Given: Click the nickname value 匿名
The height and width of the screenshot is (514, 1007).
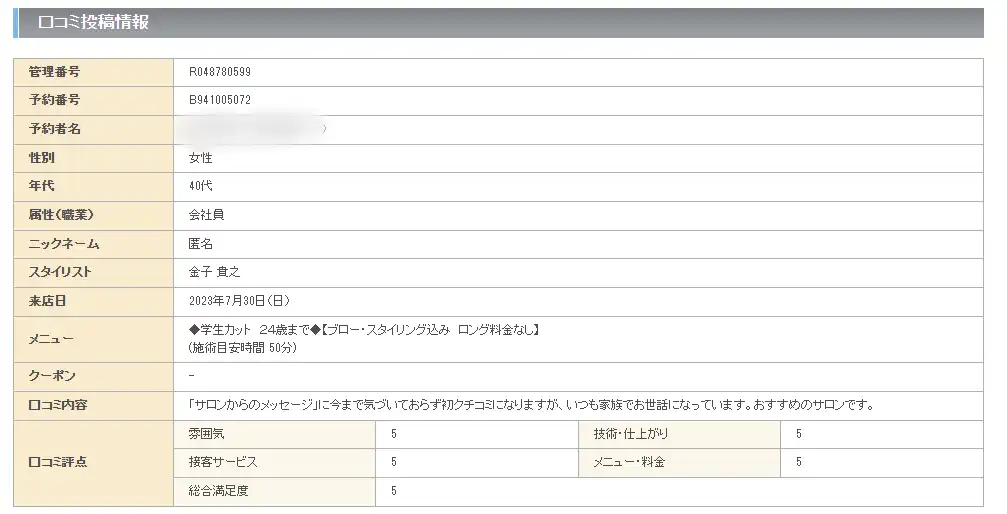Looking at the screenshot, I should tap(200, 244).
